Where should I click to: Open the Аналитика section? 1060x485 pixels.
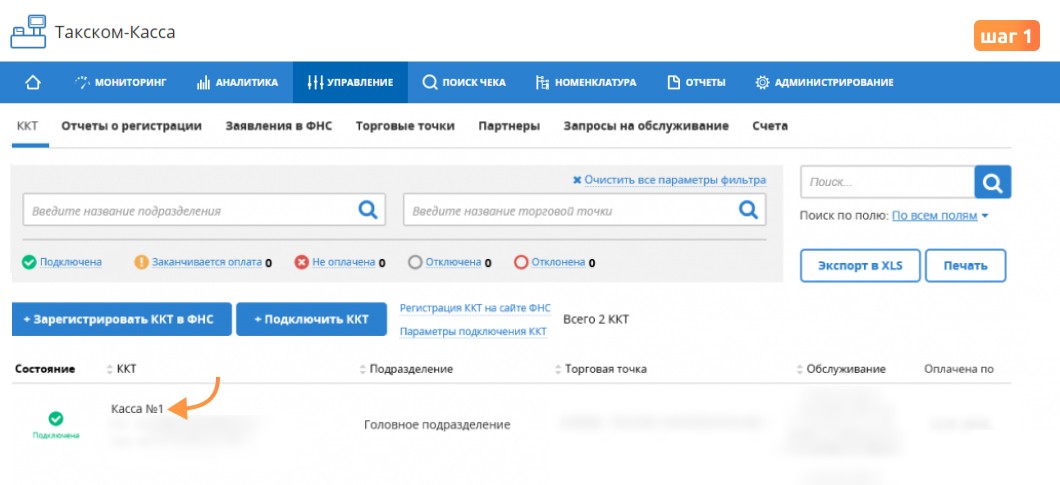click(237, 83)
